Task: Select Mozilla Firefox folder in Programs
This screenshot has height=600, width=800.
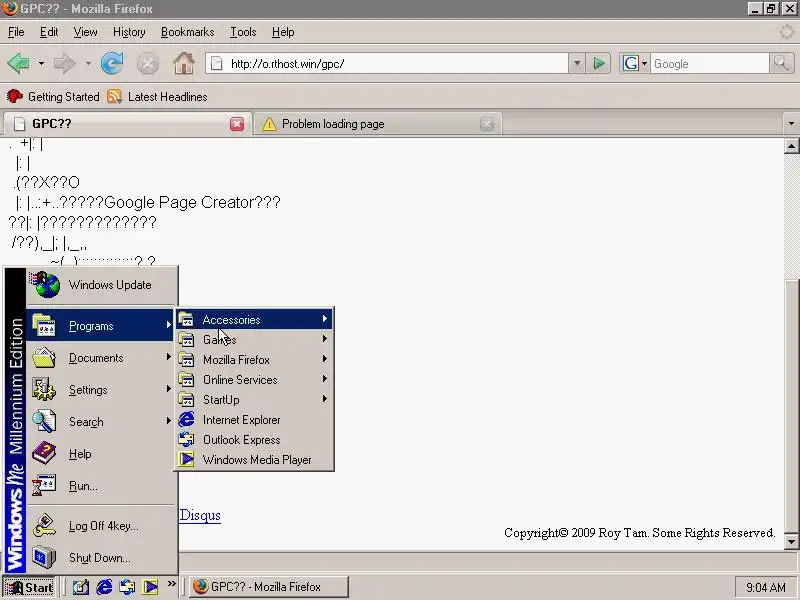Action: 255,360
